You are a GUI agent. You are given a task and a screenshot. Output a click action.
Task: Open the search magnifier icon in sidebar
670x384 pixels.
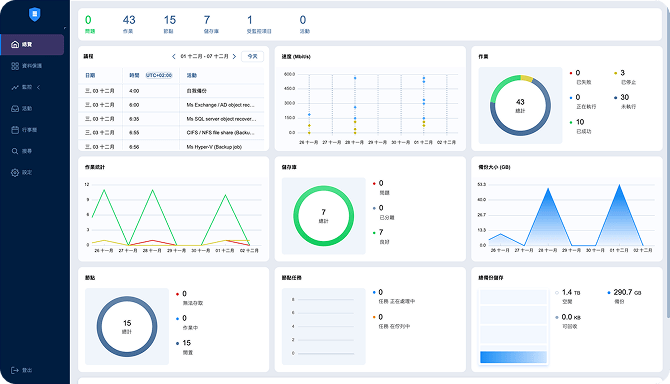(15, 151)
